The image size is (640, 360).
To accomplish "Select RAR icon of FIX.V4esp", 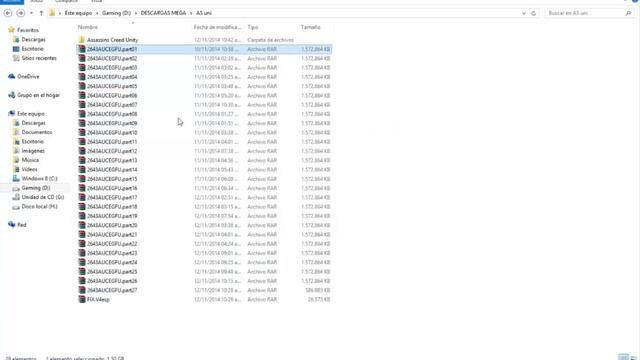I will (x=82, y=299).
